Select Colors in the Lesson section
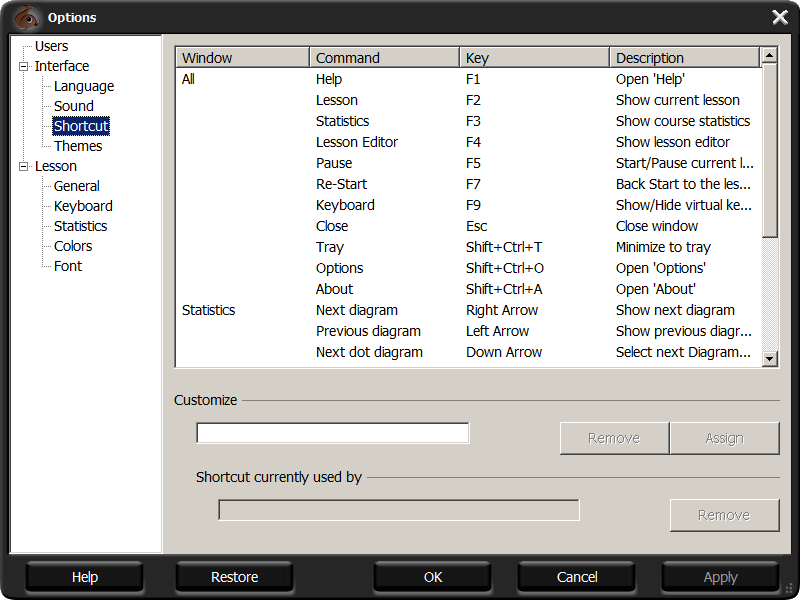800x600 pixels. tap(73, 246)
